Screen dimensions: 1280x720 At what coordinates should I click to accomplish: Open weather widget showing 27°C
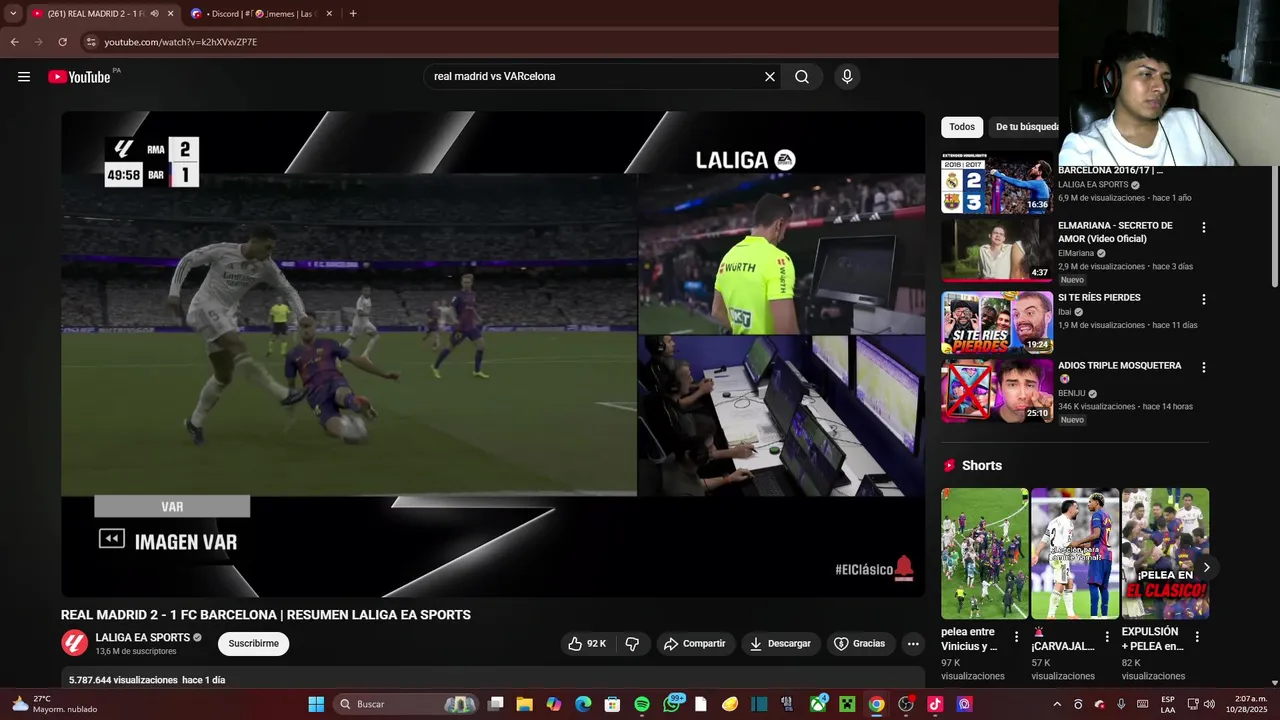coord(55,704)
